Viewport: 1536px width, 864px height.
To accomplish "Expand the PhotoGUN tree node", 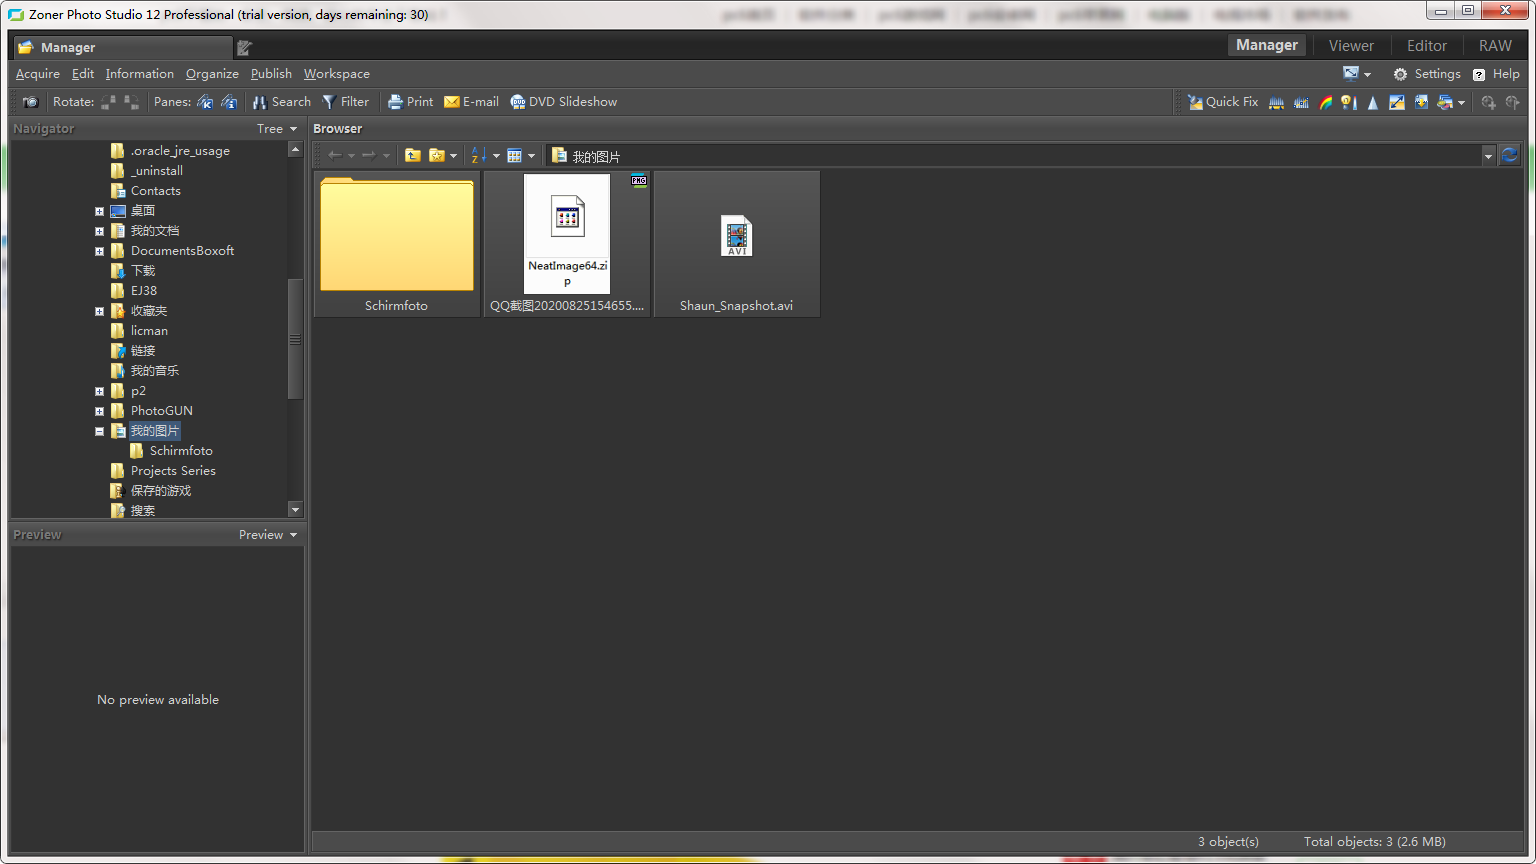I will pyautogui.click(x=99, y=411).
